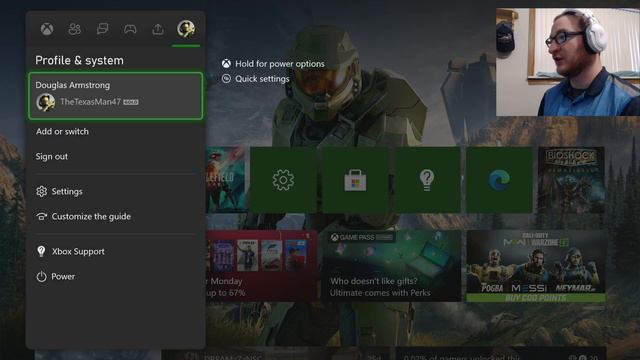This screenshot has height=360, width=640.
Task: Click the TheTexasMan47 gamerpic avatar
Action: click(45, 102)
